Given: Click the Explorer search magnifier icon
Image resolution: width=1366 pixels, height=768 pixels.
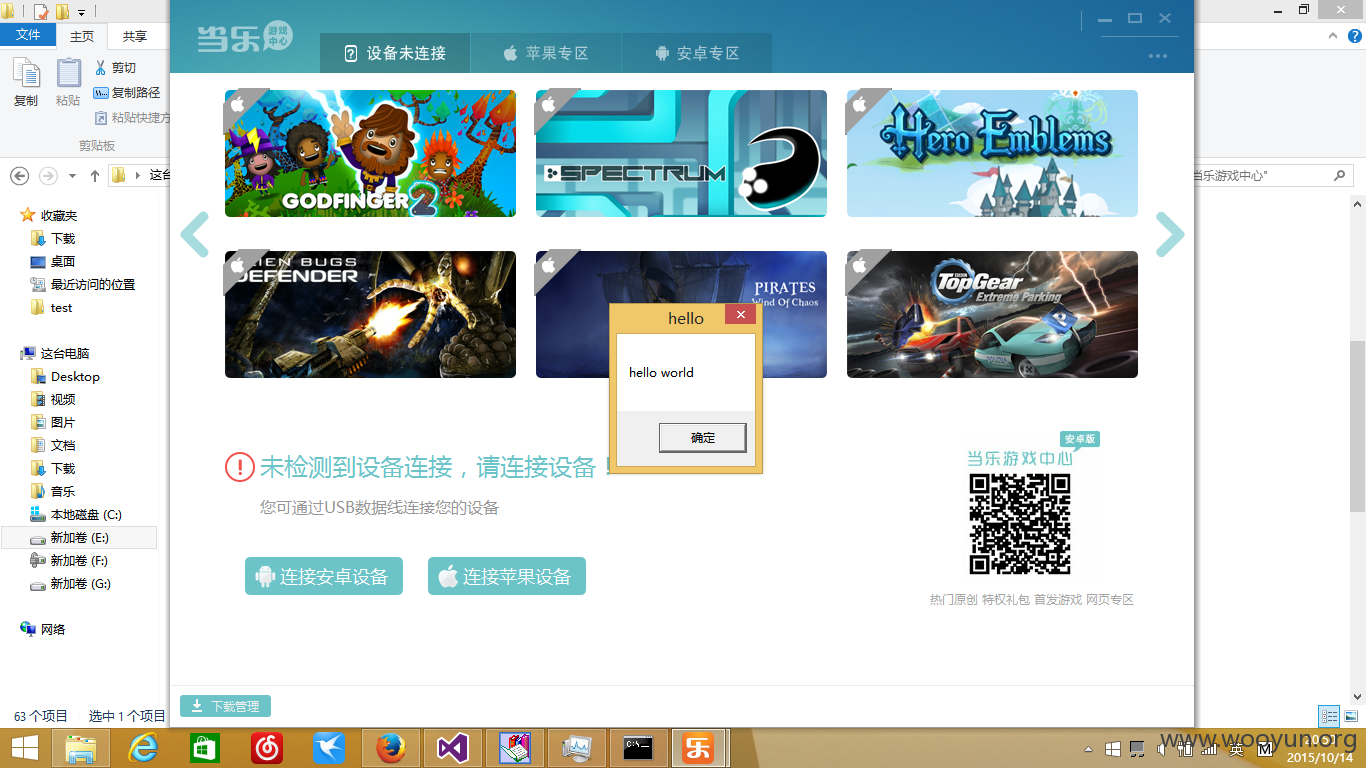Looking at the screenshot, I should [1340, 175].
